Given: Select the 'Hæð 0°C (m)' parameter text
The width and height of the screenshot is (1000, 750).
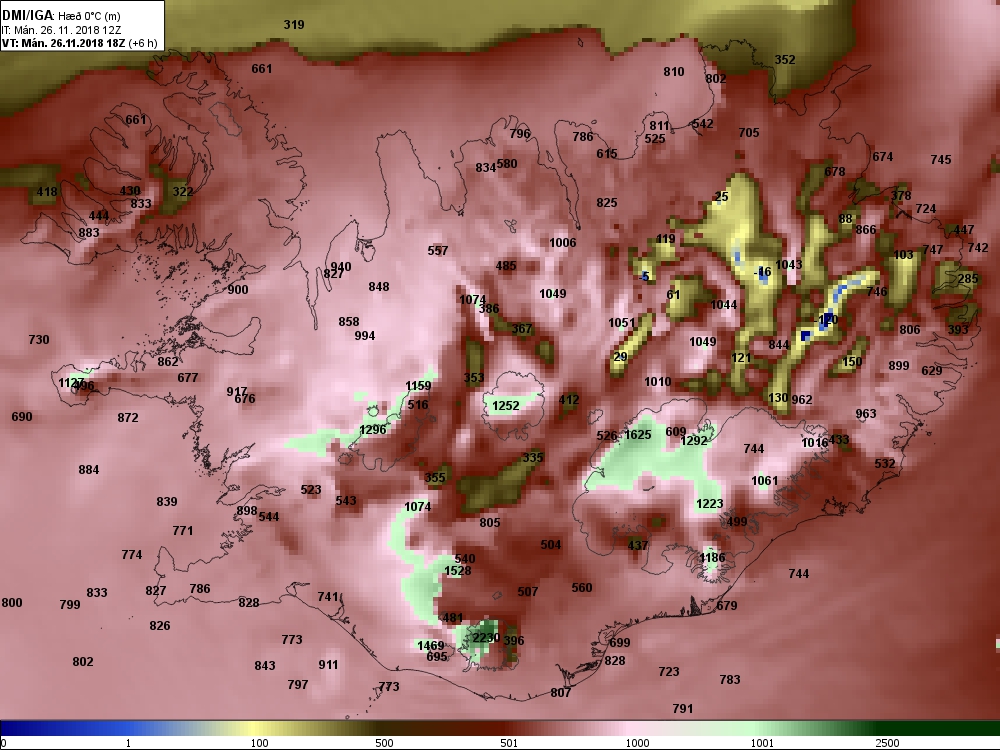Looking at the screenshot, I should click(x=89, y=16).
